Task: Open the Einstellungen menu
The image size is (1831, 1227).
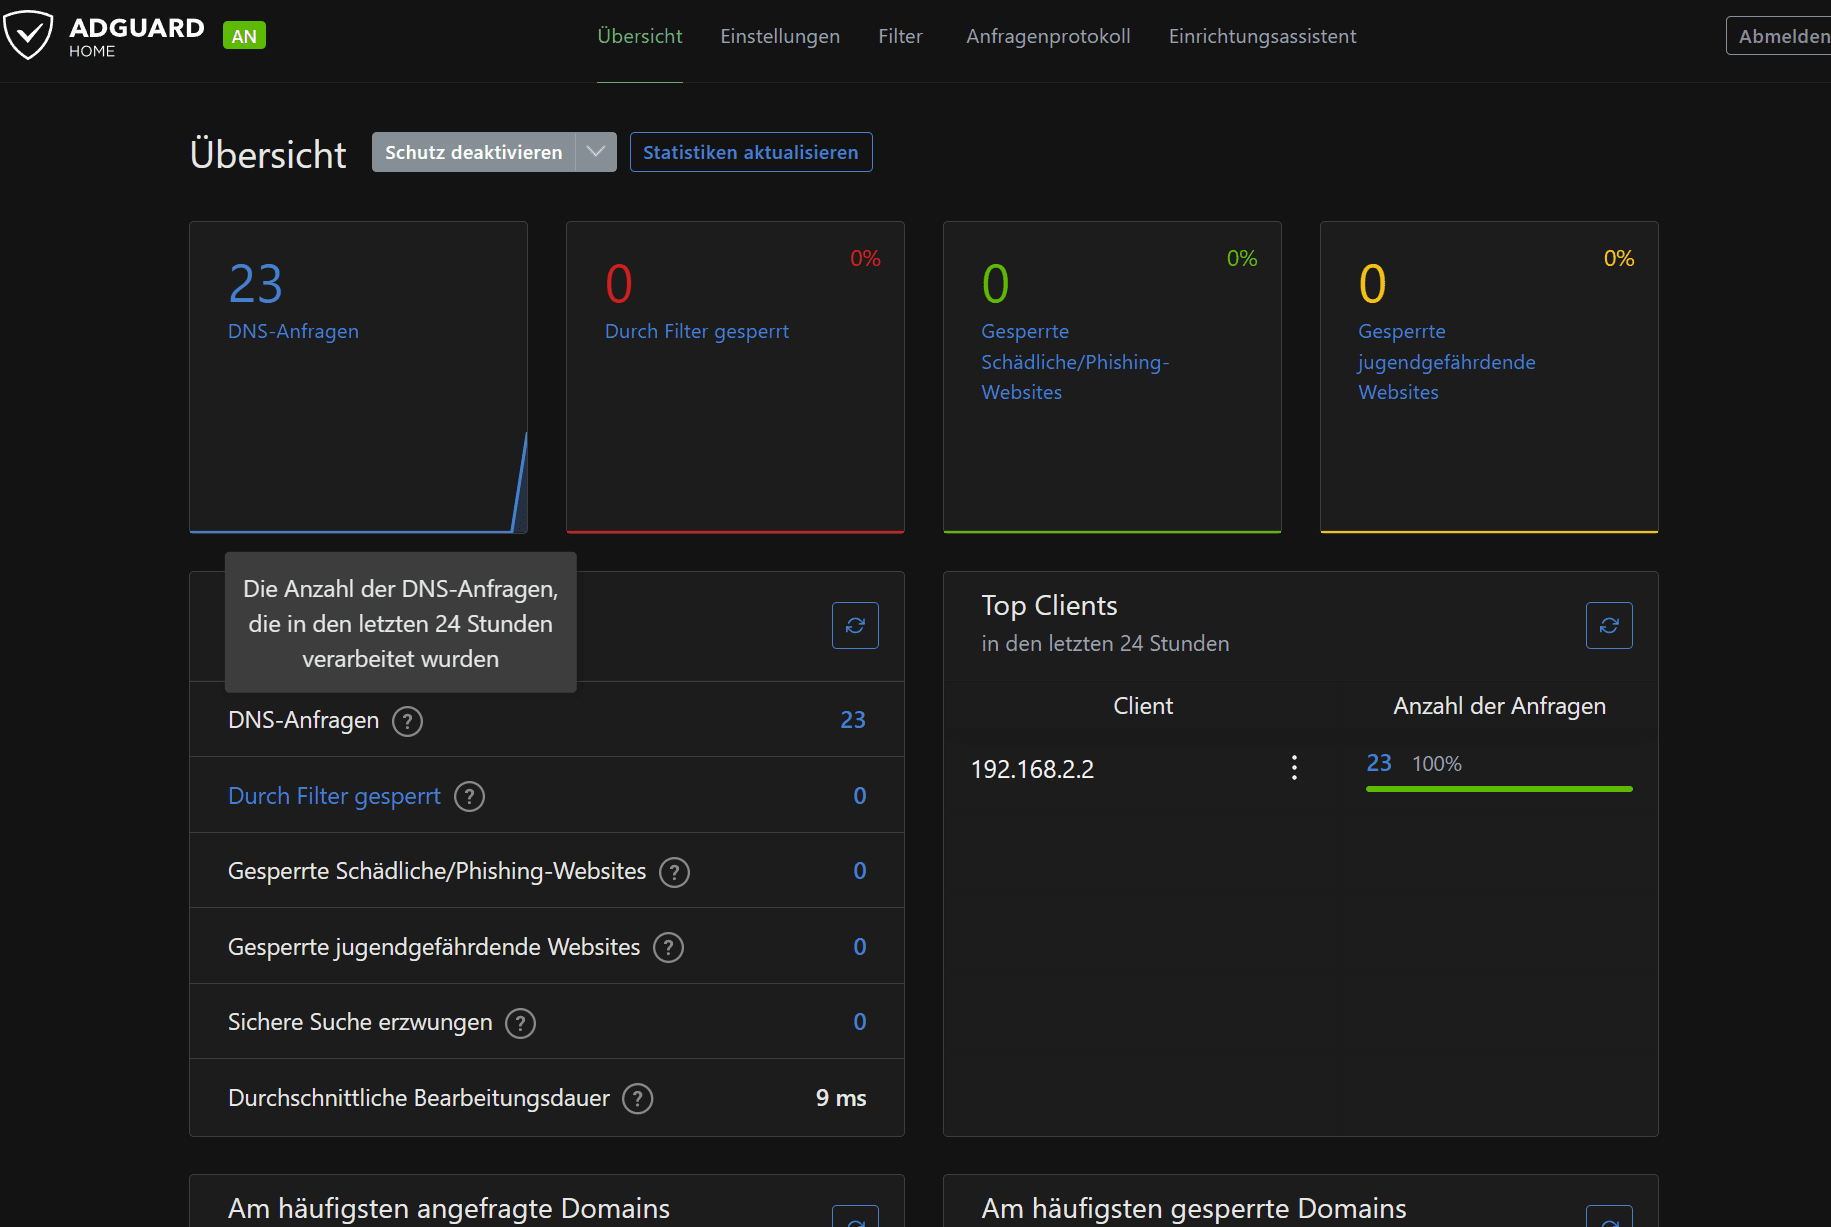Action: point(780,36)
